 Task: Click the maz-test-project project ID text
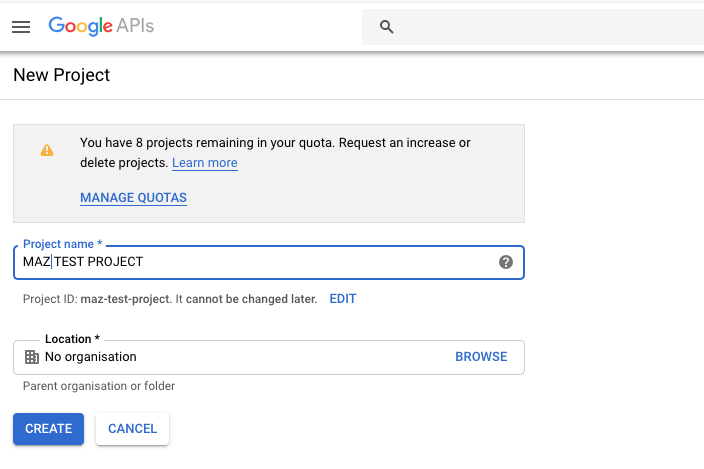pyautogui.click(x=126, y=299)
